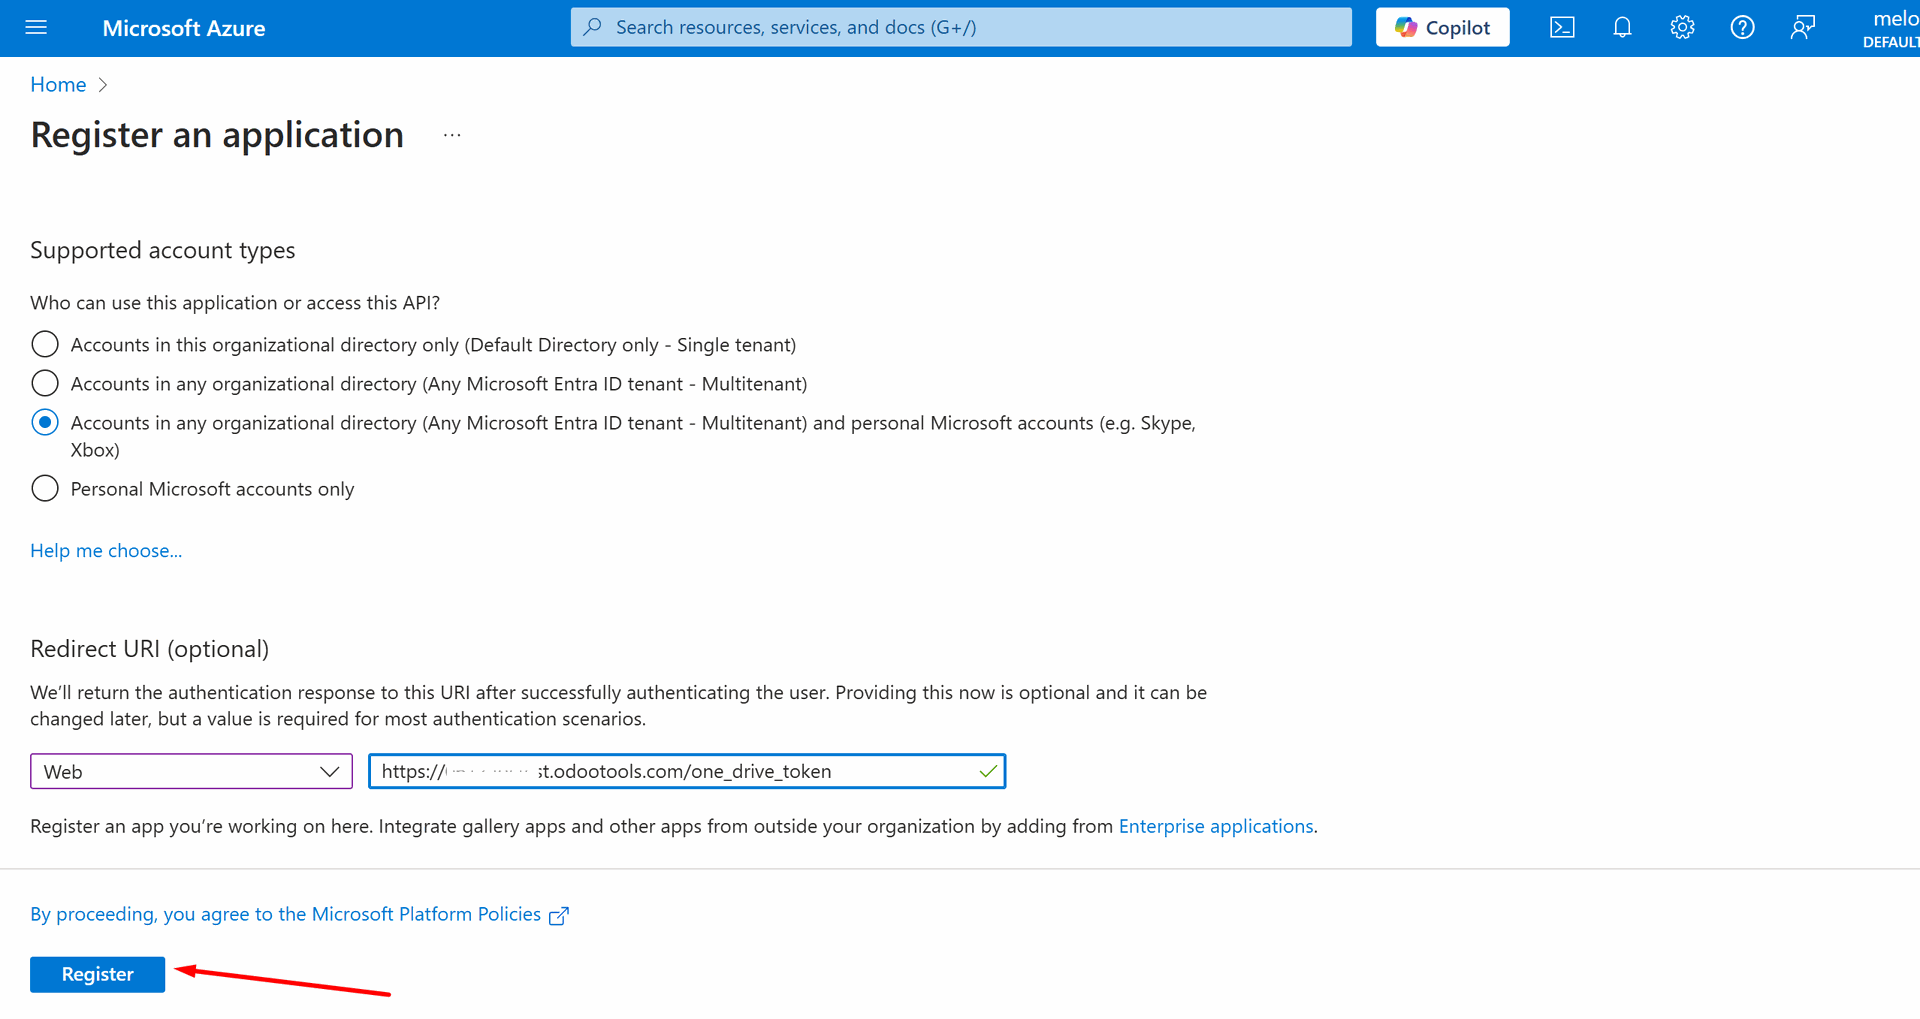Open Copilot assistant
The height and width of the screenshot is (1019, 1920).
1442,27
